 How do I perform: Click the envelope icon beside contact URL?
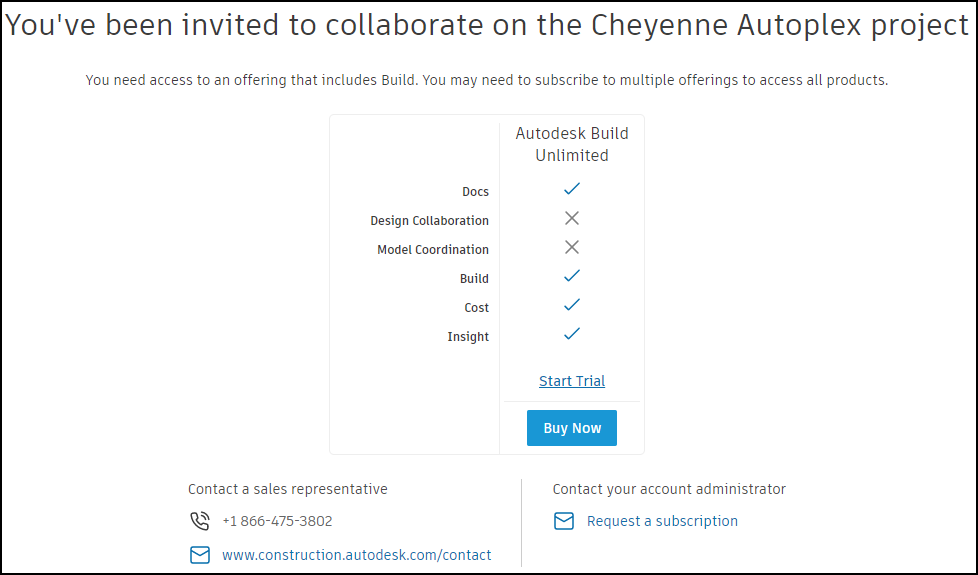point(200,555)
